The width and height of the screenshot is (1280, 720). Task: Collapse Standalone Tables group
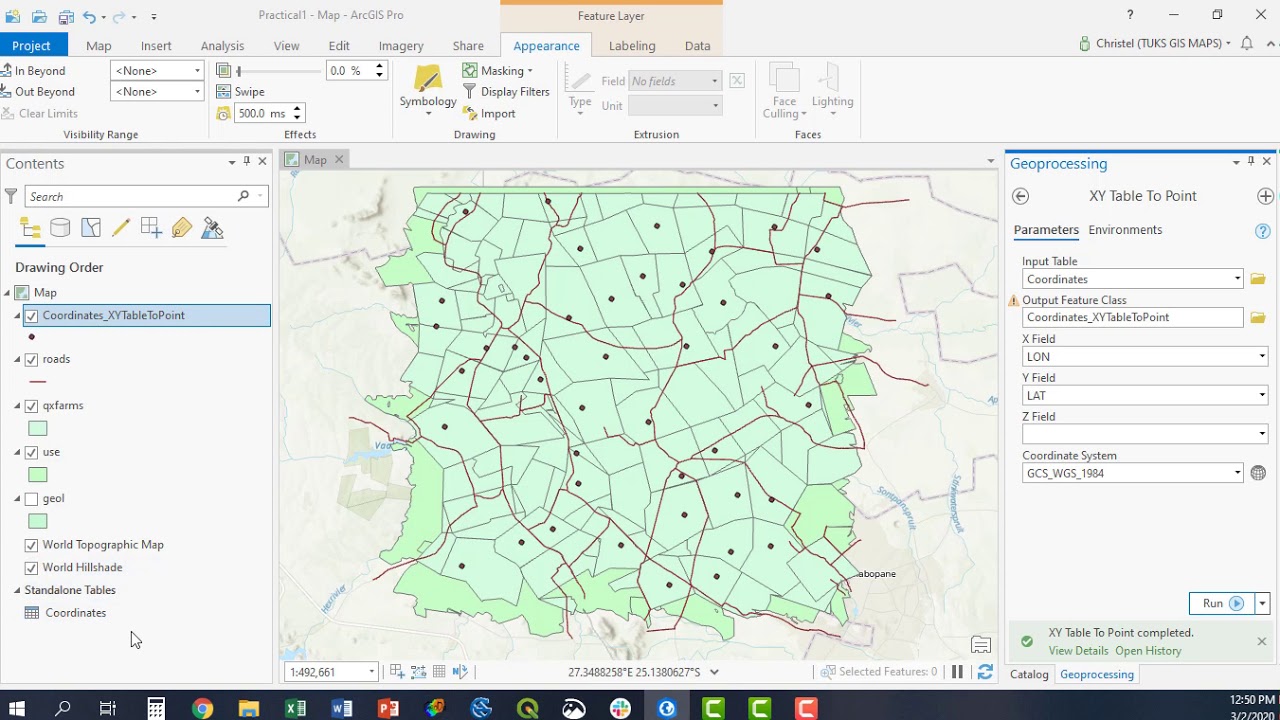coord(17,590)
